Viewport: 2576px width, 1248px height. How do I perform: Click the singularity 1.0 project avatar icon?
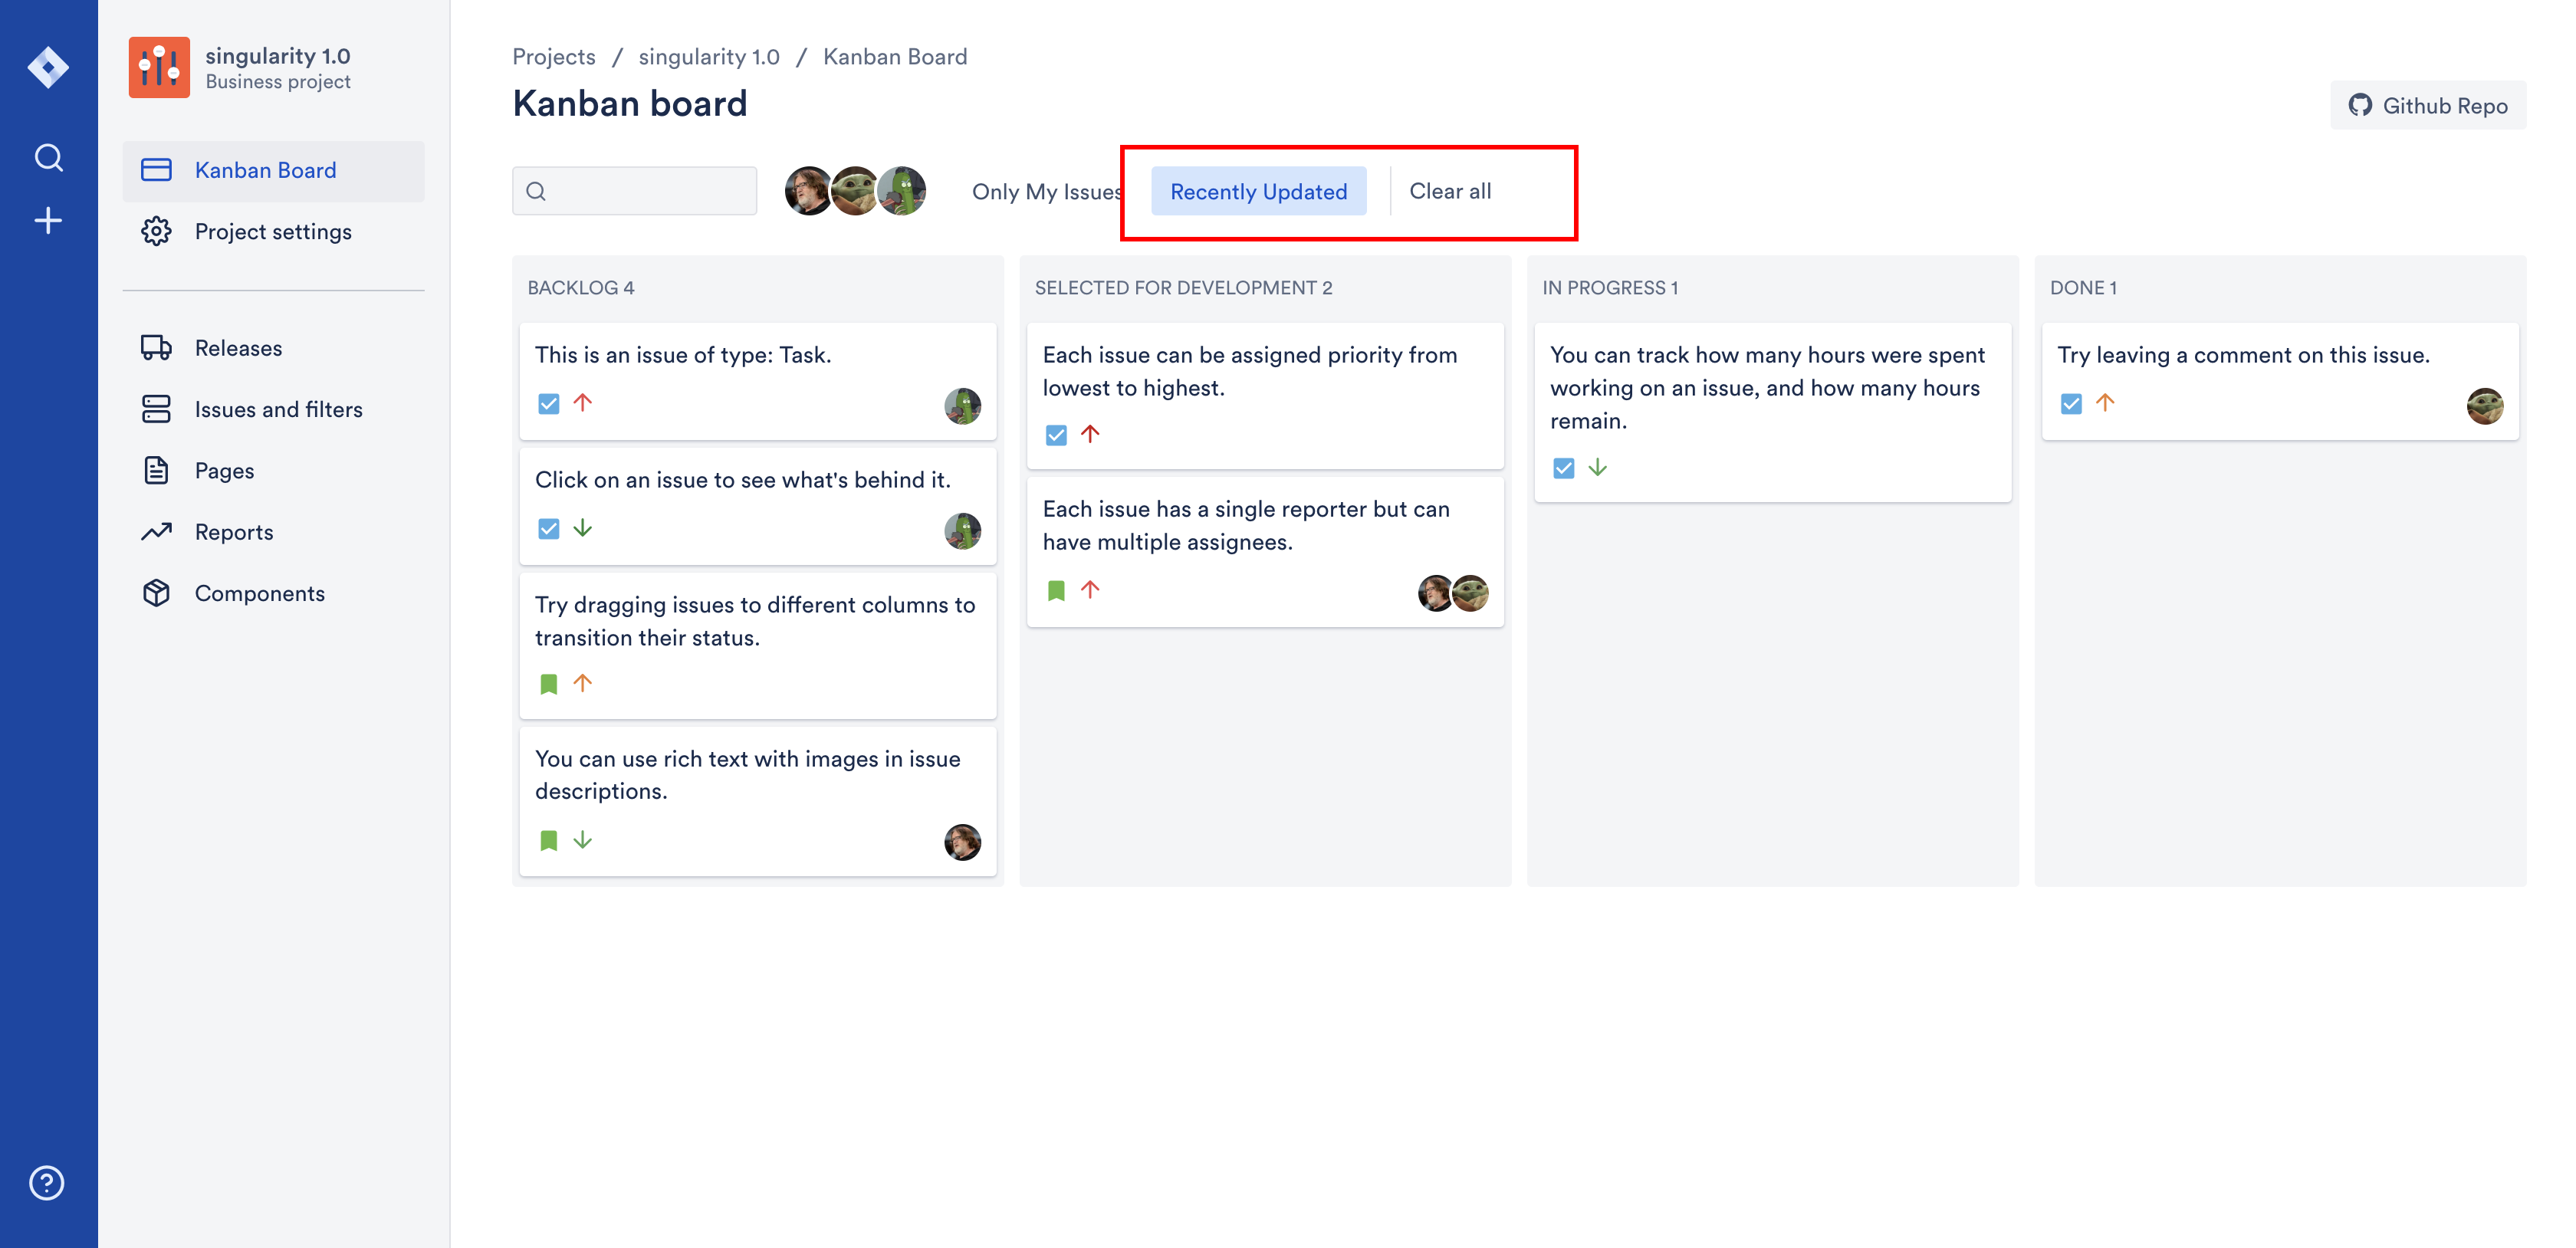pos(159,67)
